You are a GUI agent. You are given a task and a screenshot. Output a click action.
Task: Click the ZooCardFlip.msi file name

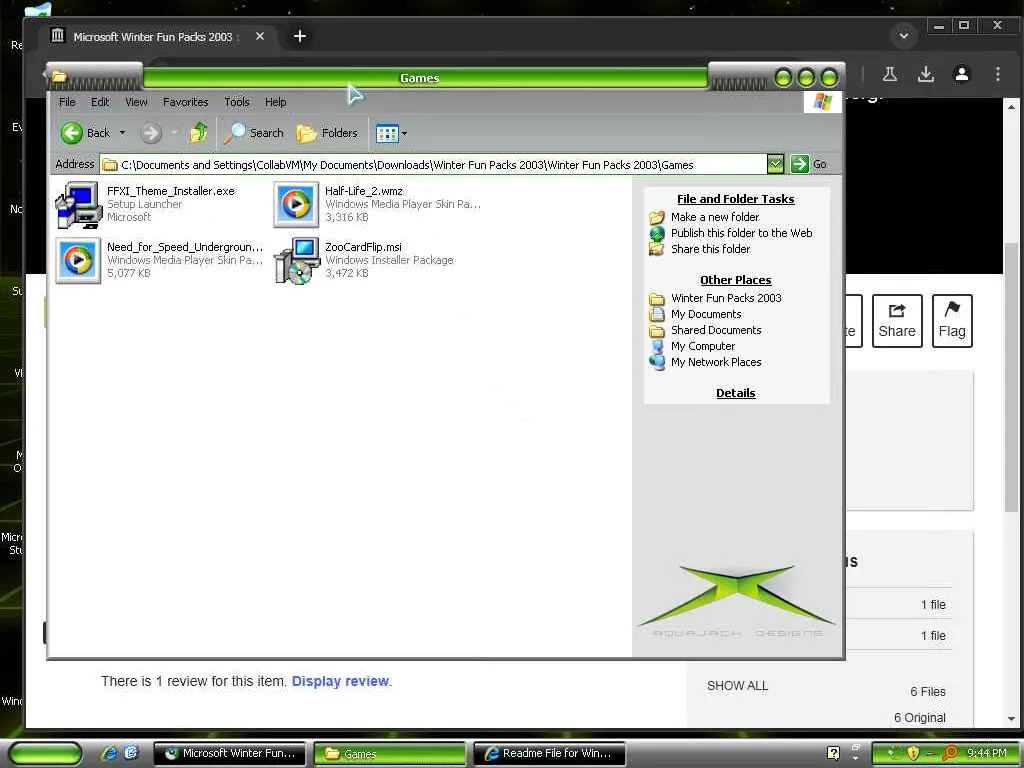363,247
